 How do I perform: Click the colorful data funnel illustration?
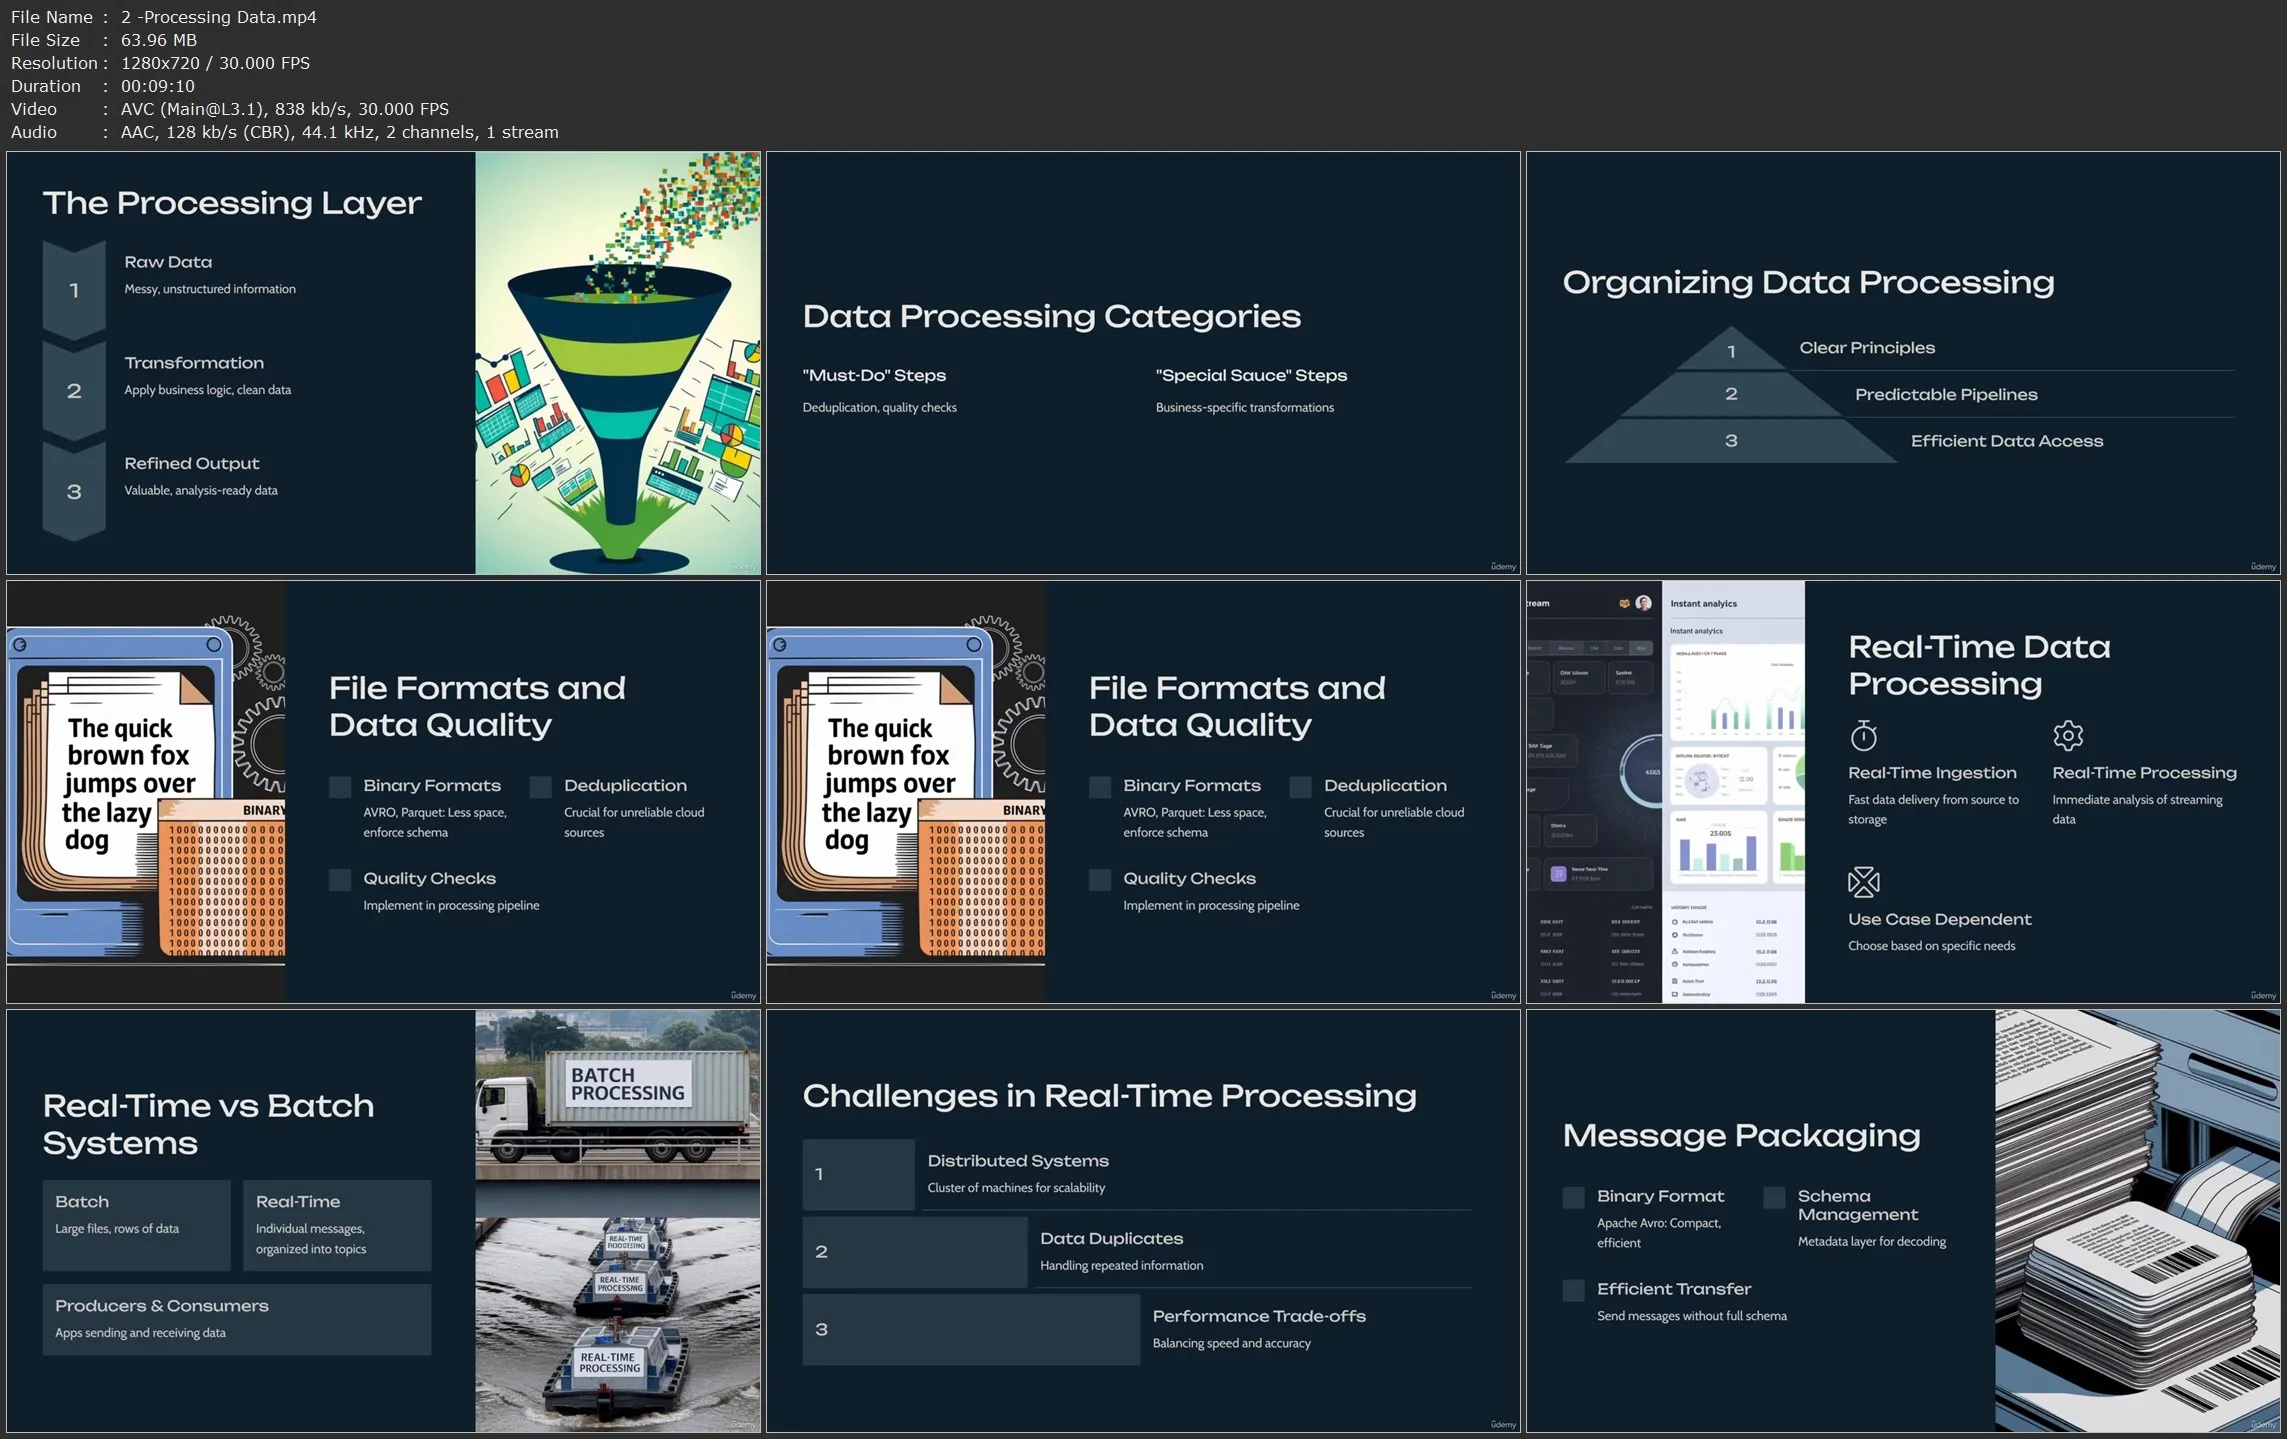tap(617, 363)
